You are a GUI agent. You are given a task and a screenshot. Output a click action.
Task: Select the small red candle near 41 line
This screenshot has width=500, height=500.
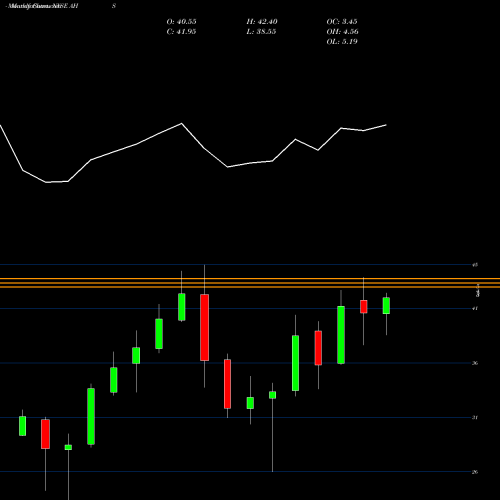click(x=364, y=307)
